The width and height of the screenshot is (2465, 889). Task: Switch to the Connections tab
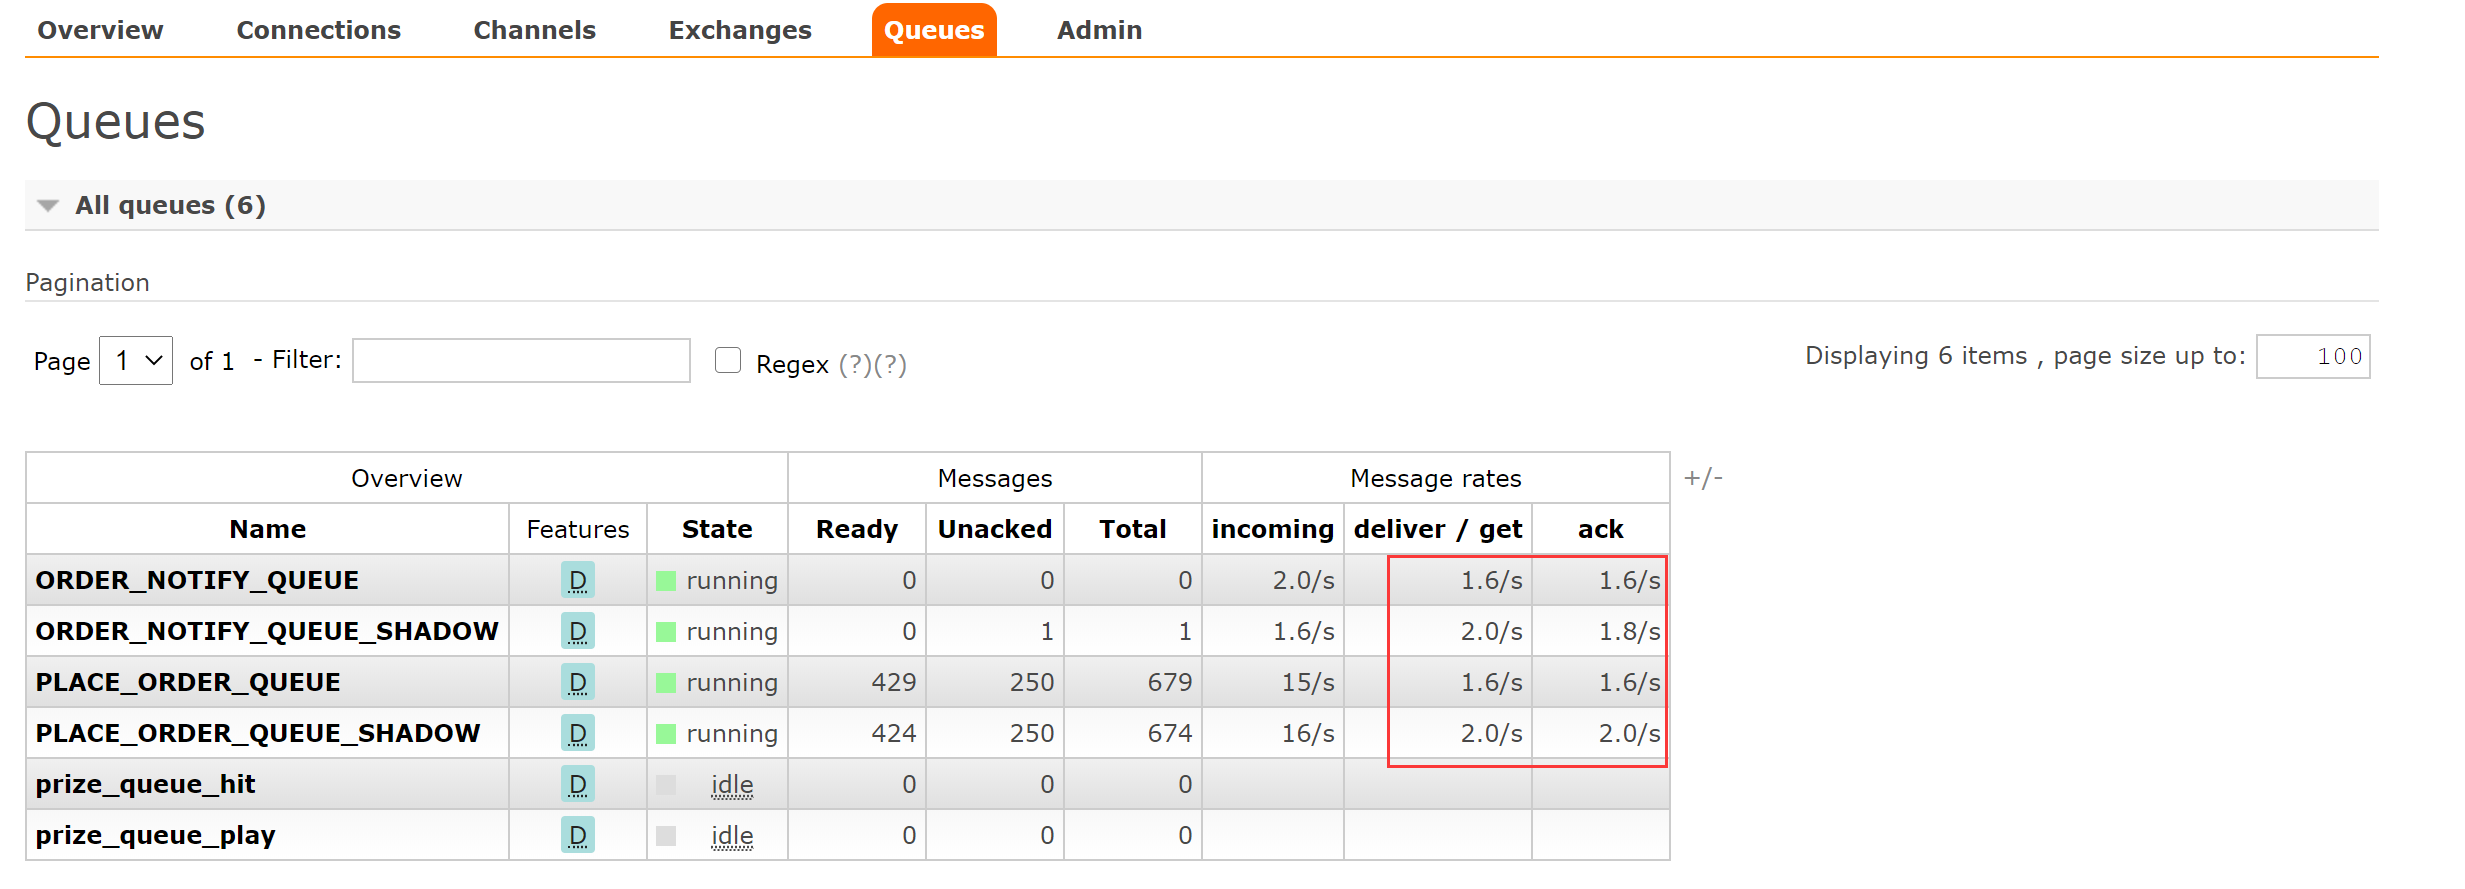point(318,30)
